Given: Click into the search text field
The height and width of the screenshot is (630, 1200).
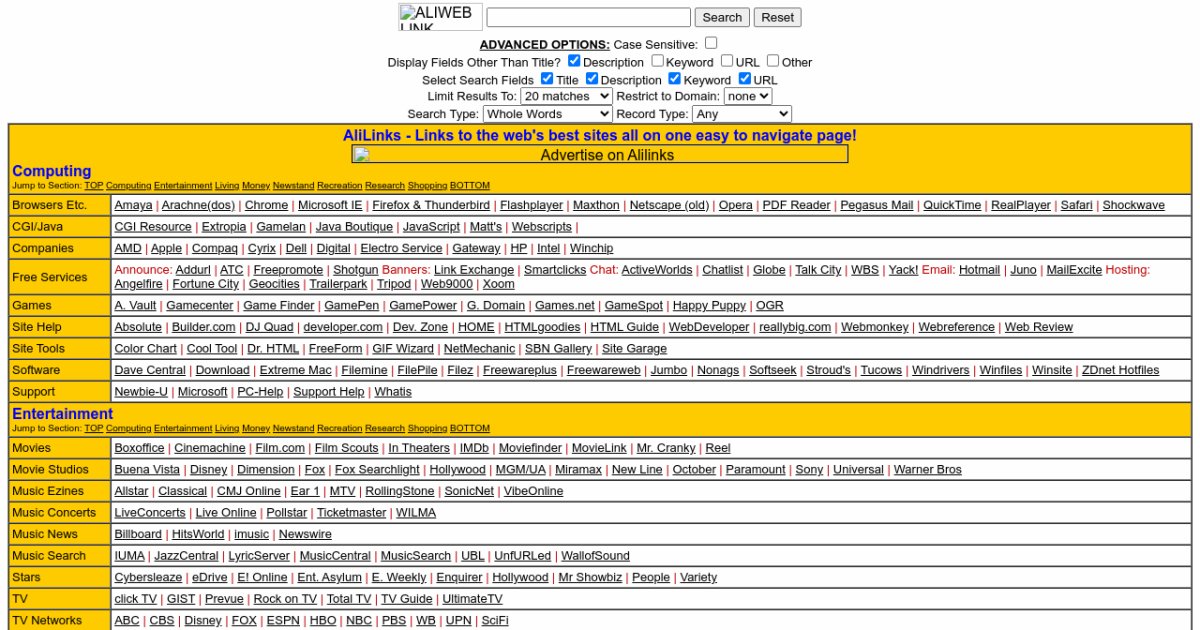Looking at the screenshot, I should pyautogui.click(x=588, y=17).
